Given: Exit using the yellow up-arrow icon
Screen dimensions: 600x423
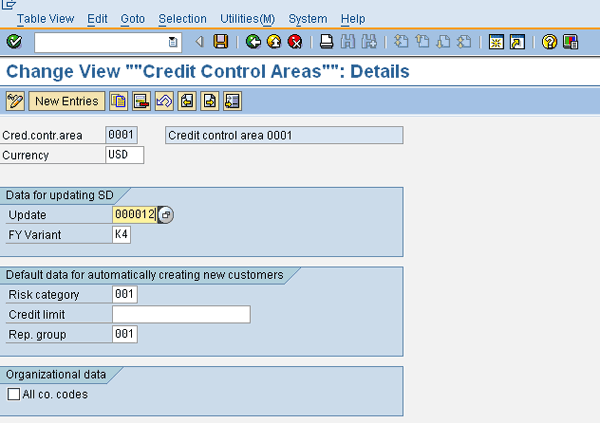Looking at the screenshot, I should point(274,41).
